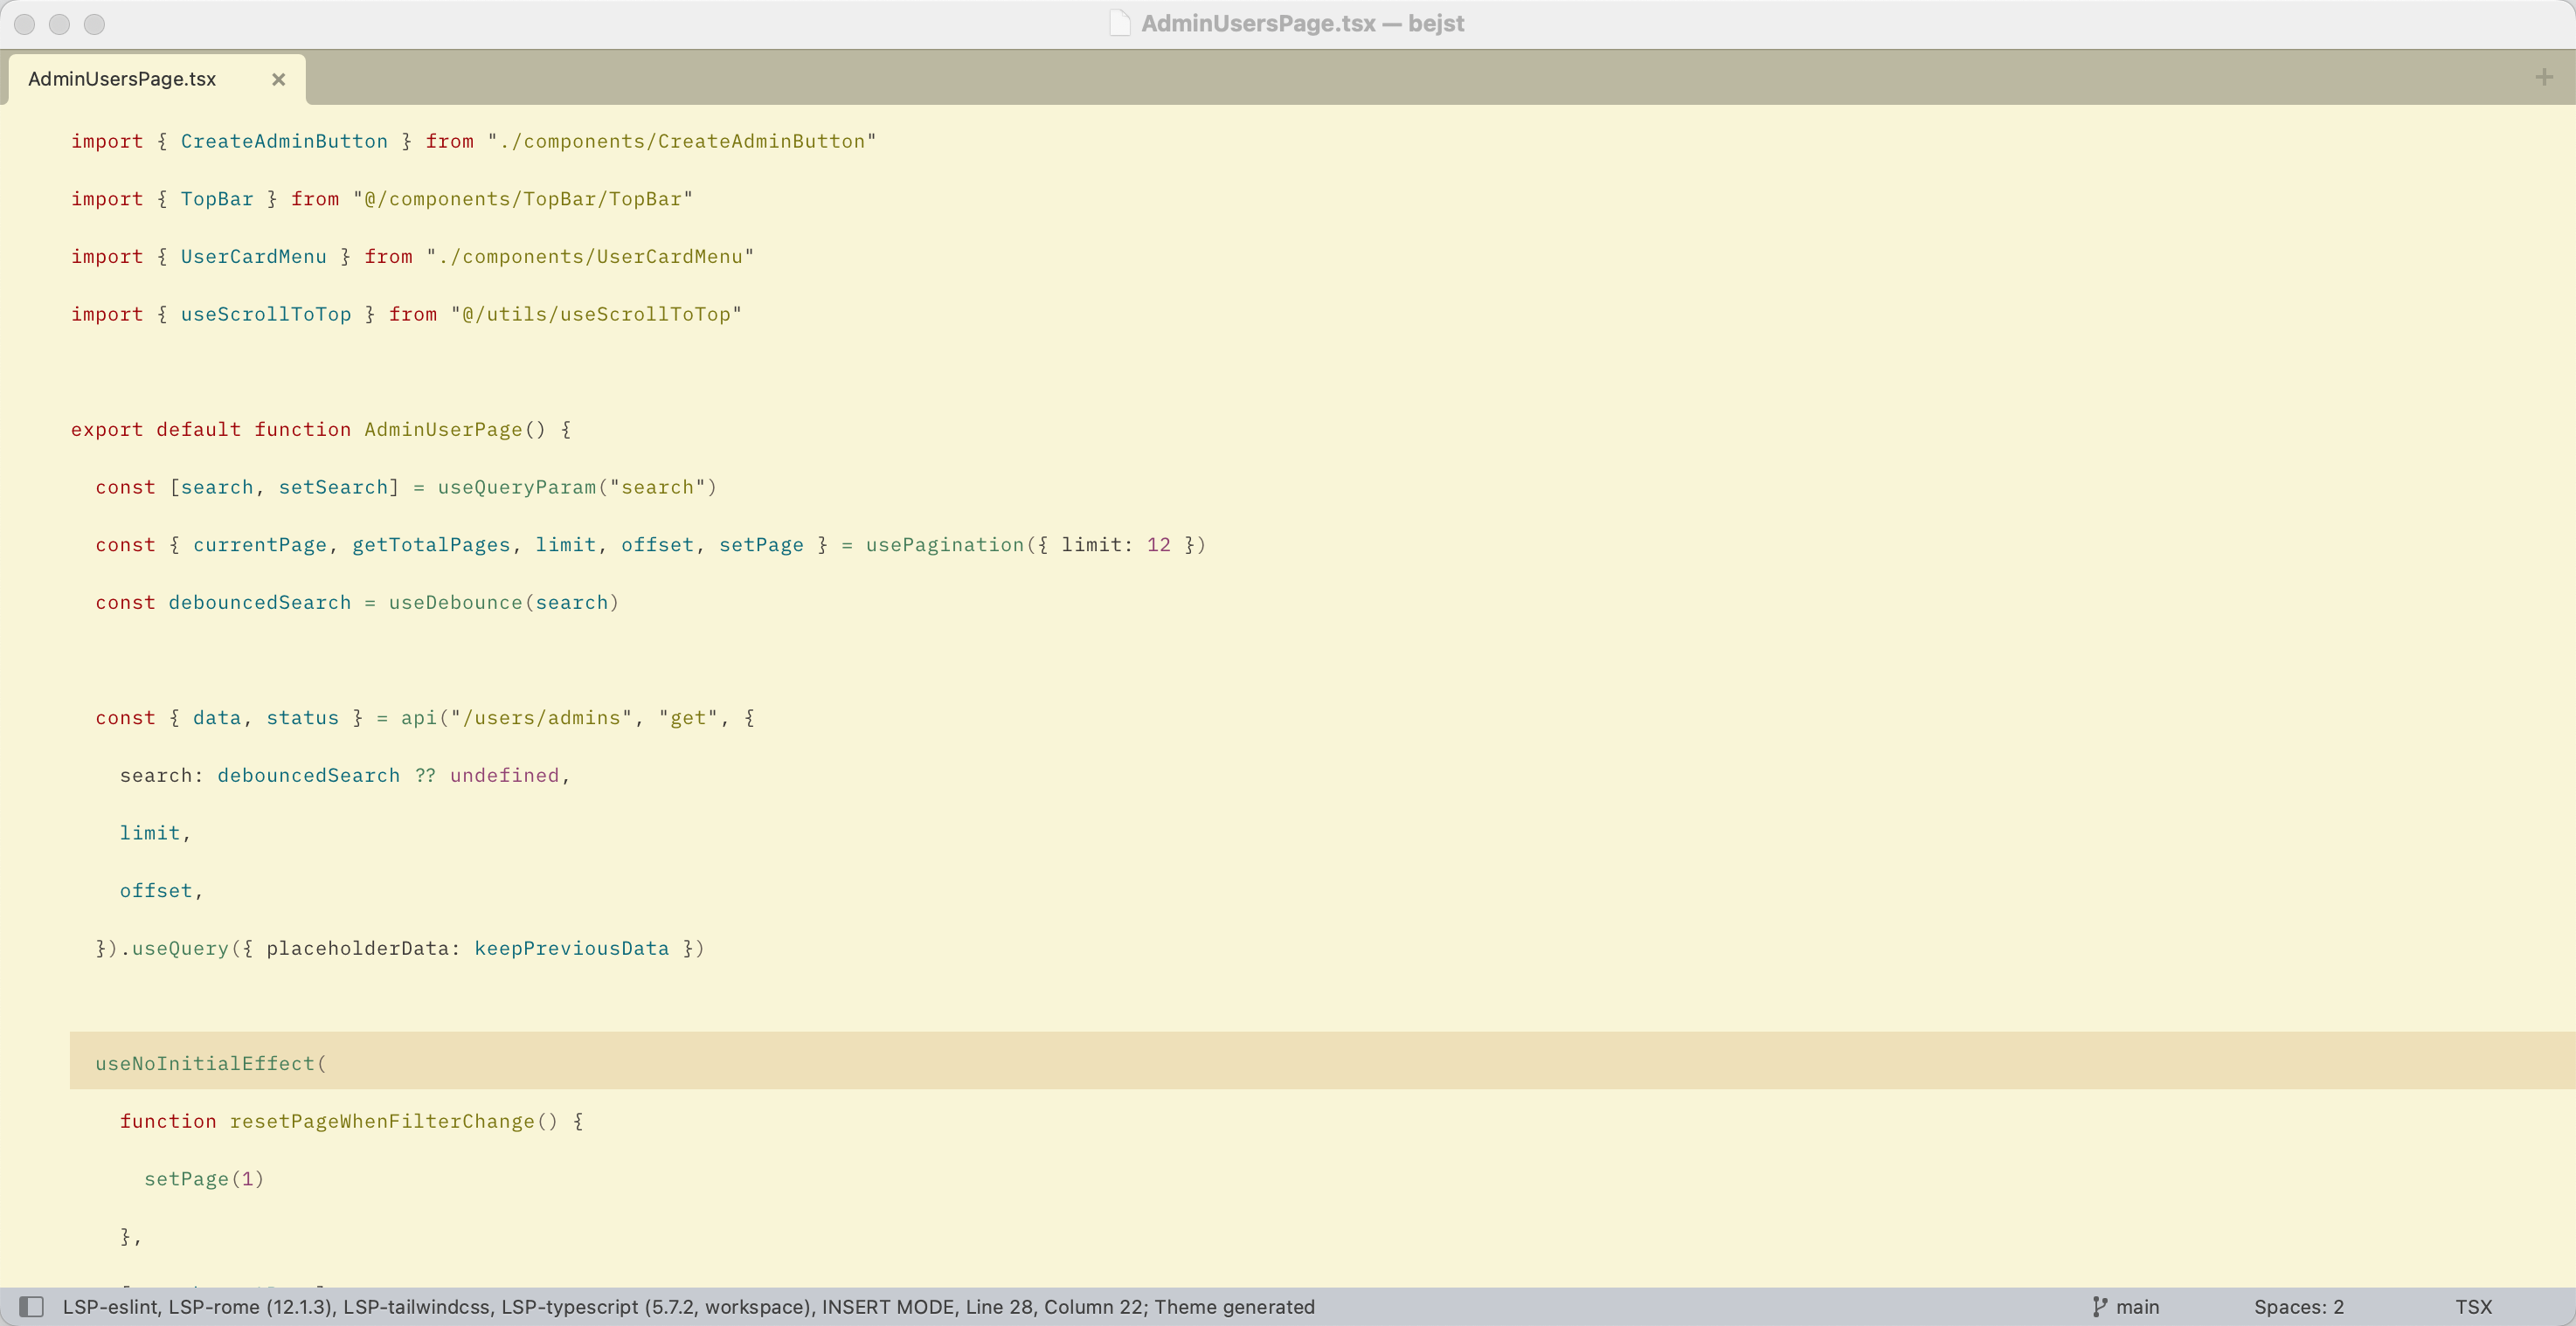Click useQueryParam call
This screenshot has height=1326, width=2576.
click(517, 487)
